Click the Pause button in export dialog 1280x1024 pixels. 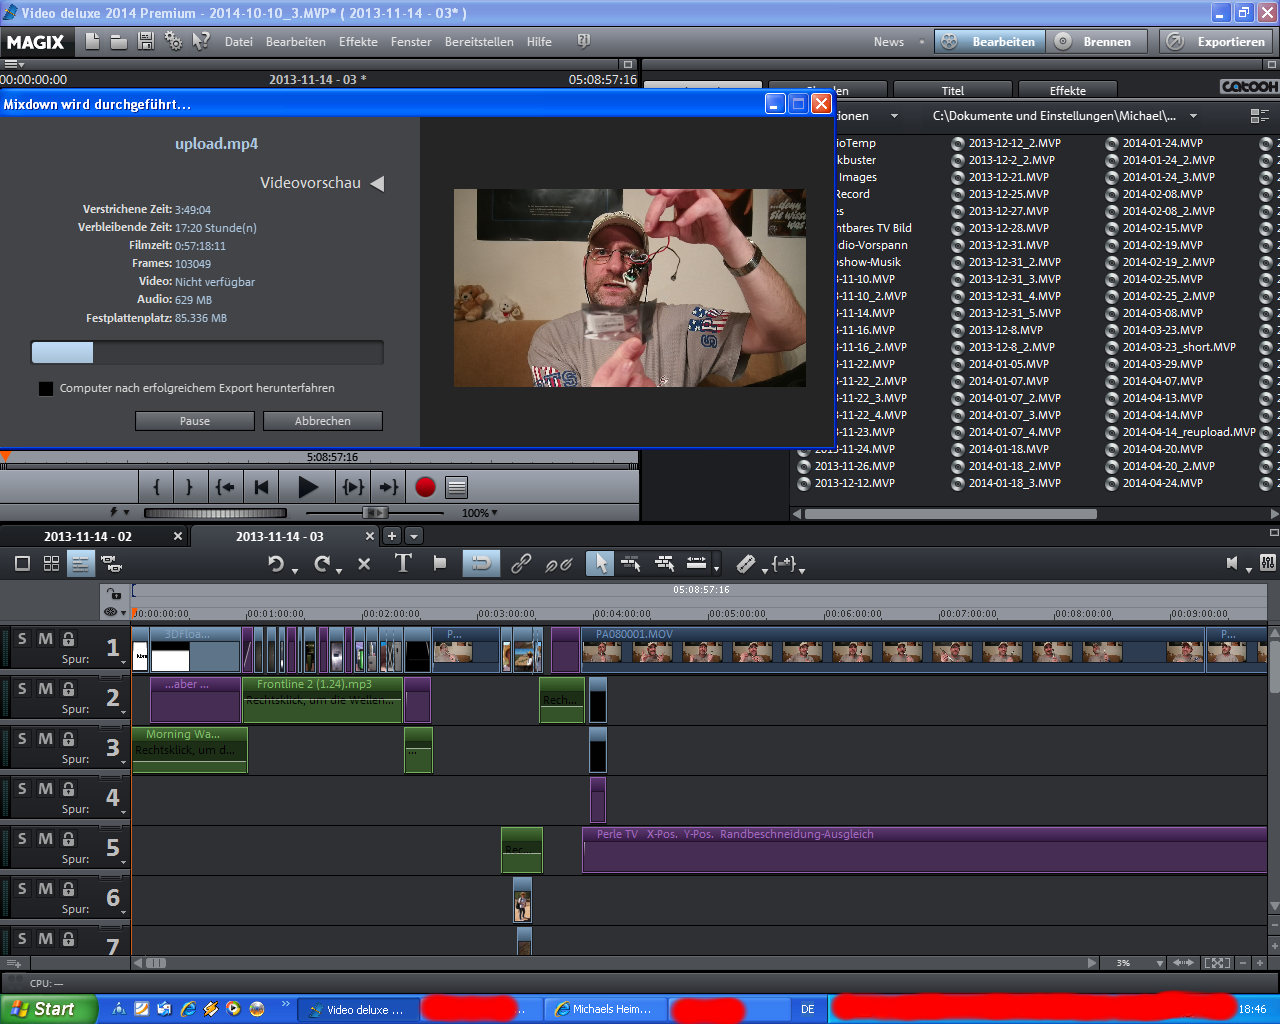click(x=194, y=421)
